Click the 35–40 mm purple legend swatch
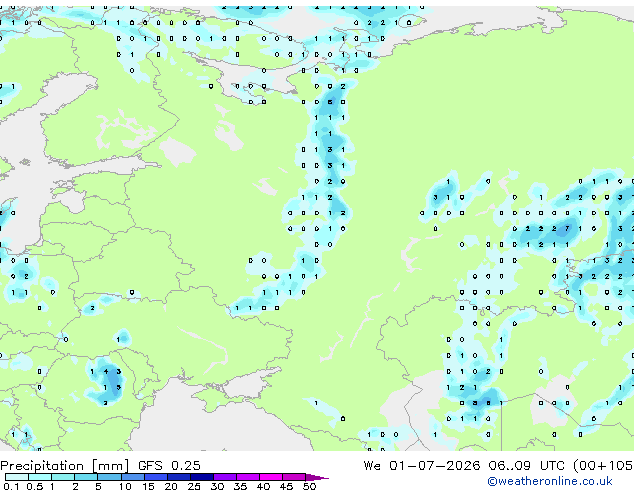This screenshot has height=490, width=634. pyautogui.click(x=247, y=477)
